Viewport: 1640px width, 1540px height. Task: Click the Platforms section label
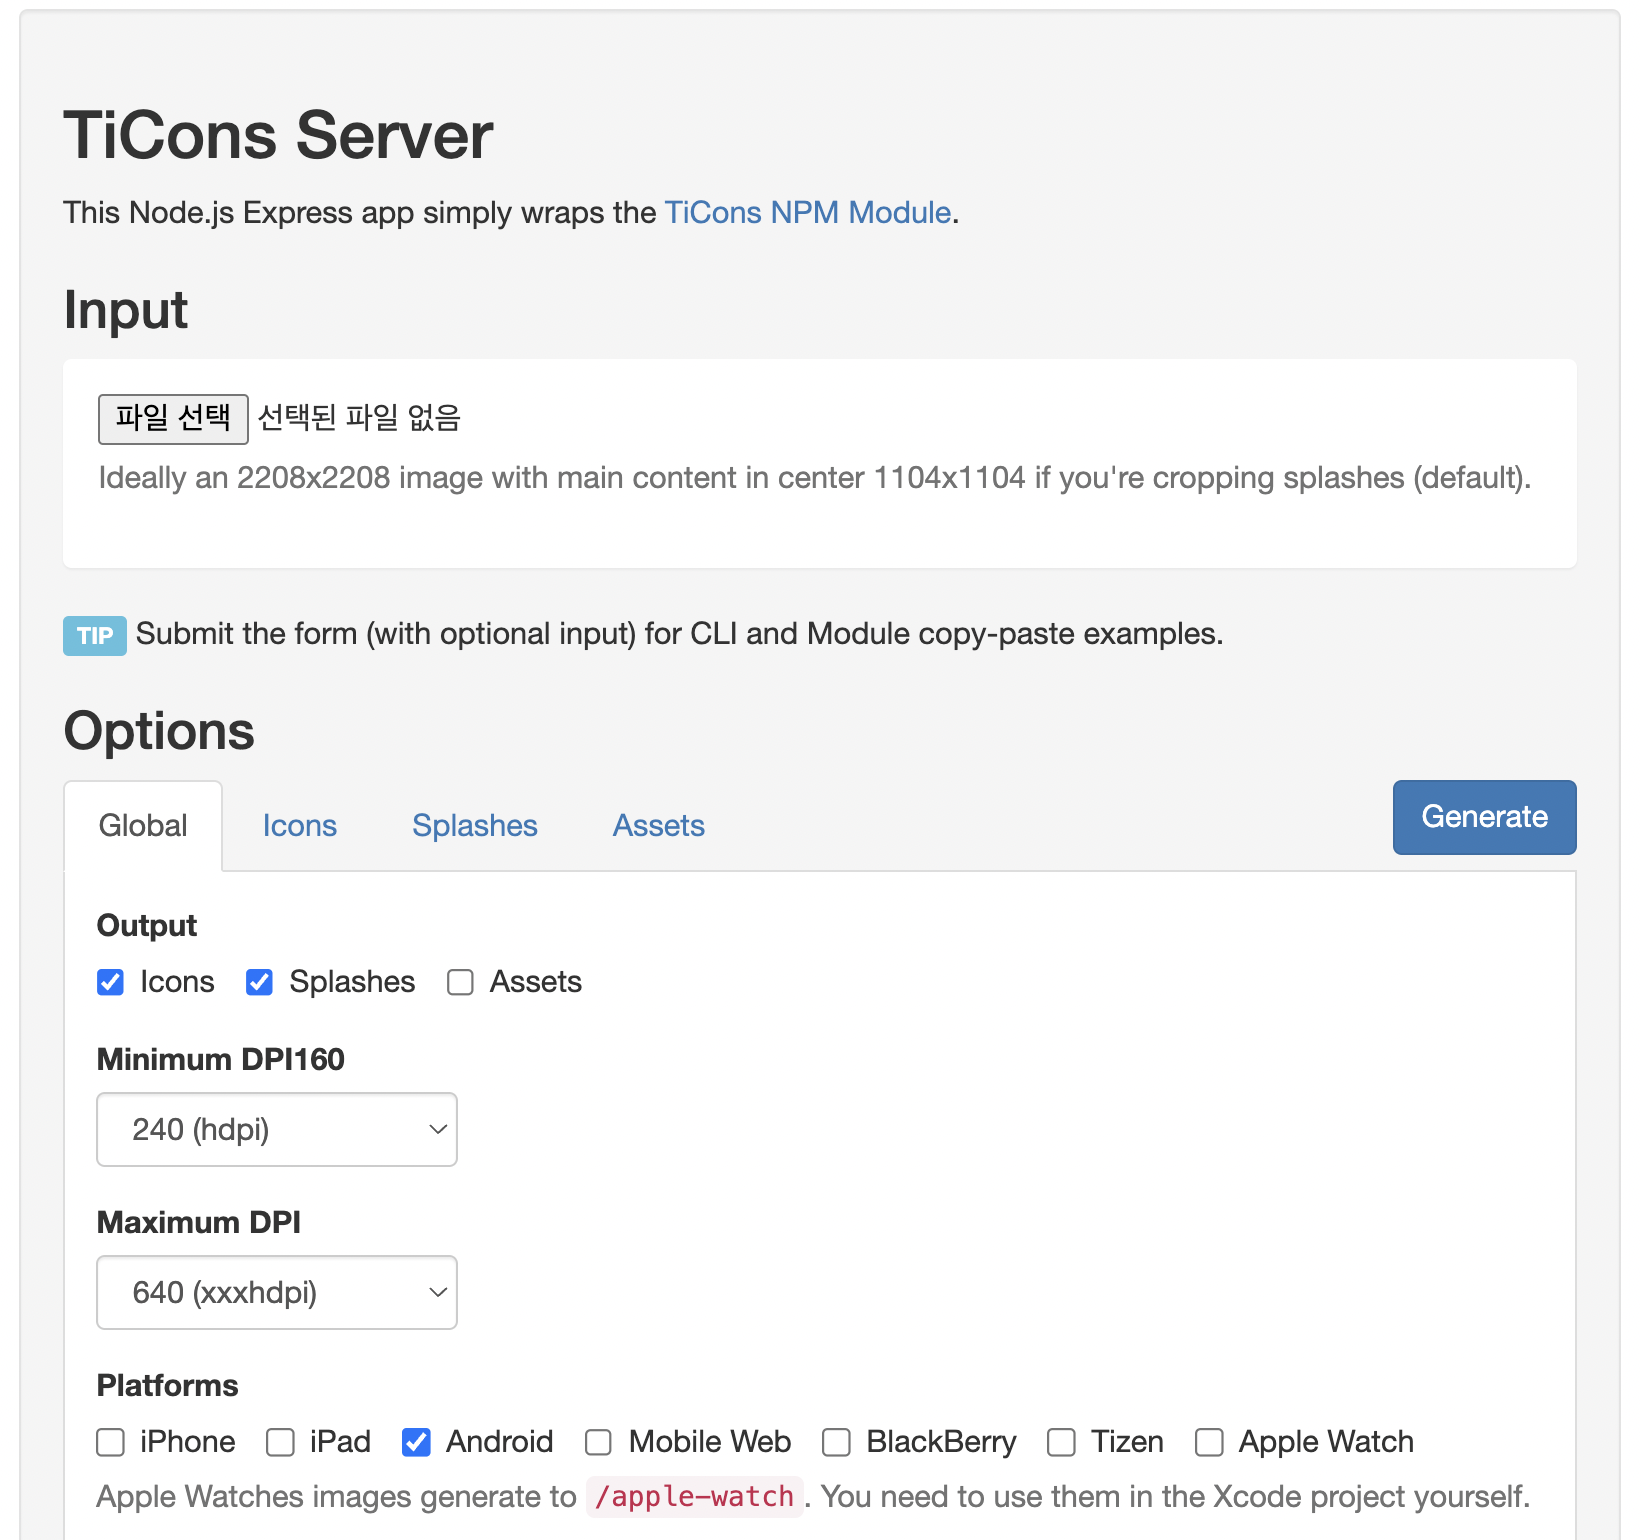(168, 1385)
